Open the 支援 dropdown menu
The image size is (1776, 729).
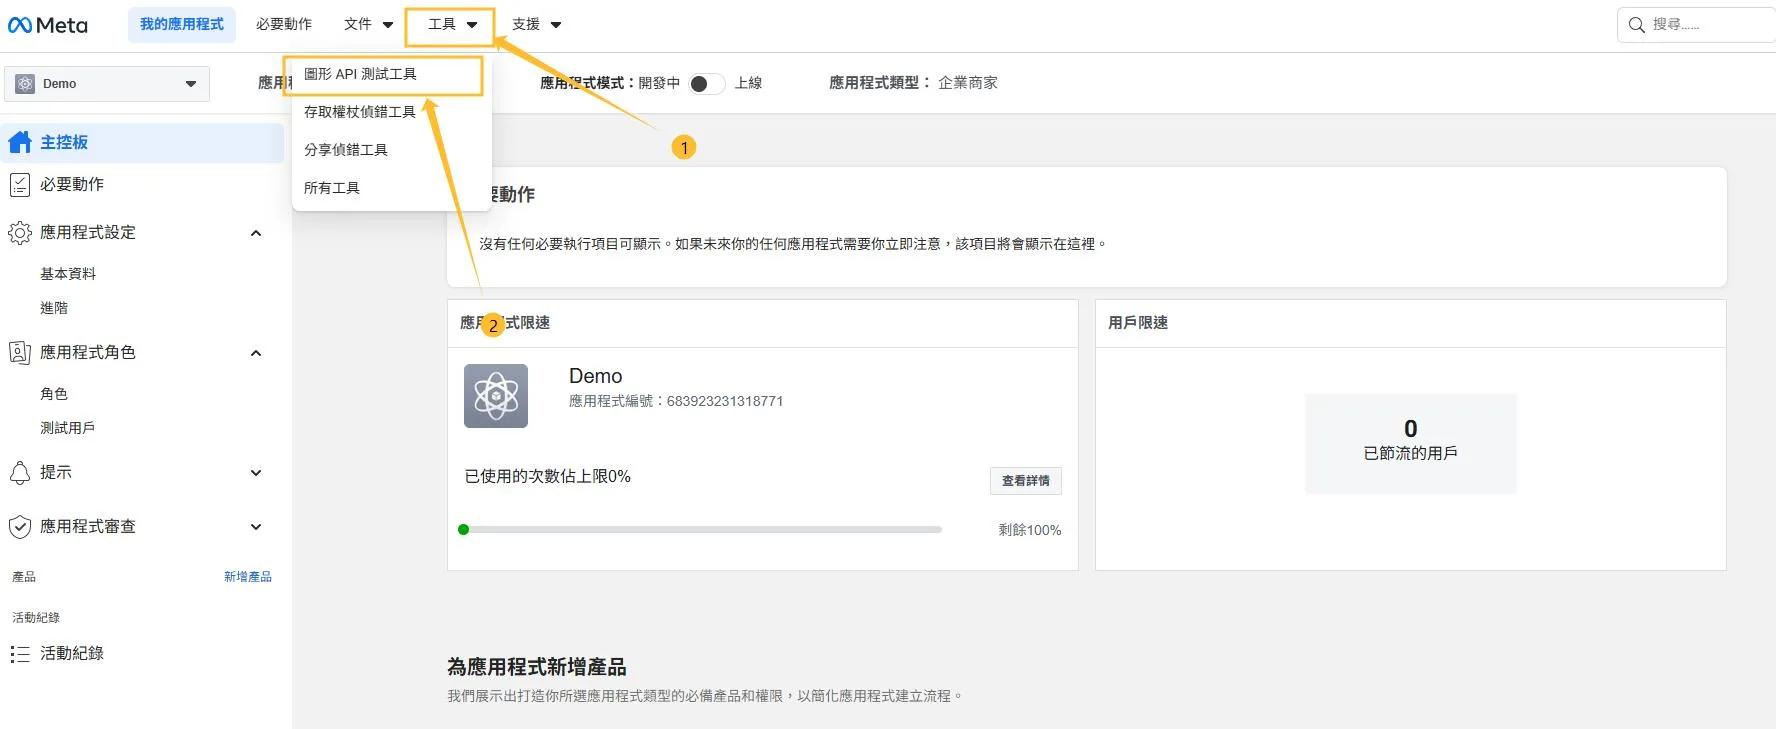[x=537, y=24]
